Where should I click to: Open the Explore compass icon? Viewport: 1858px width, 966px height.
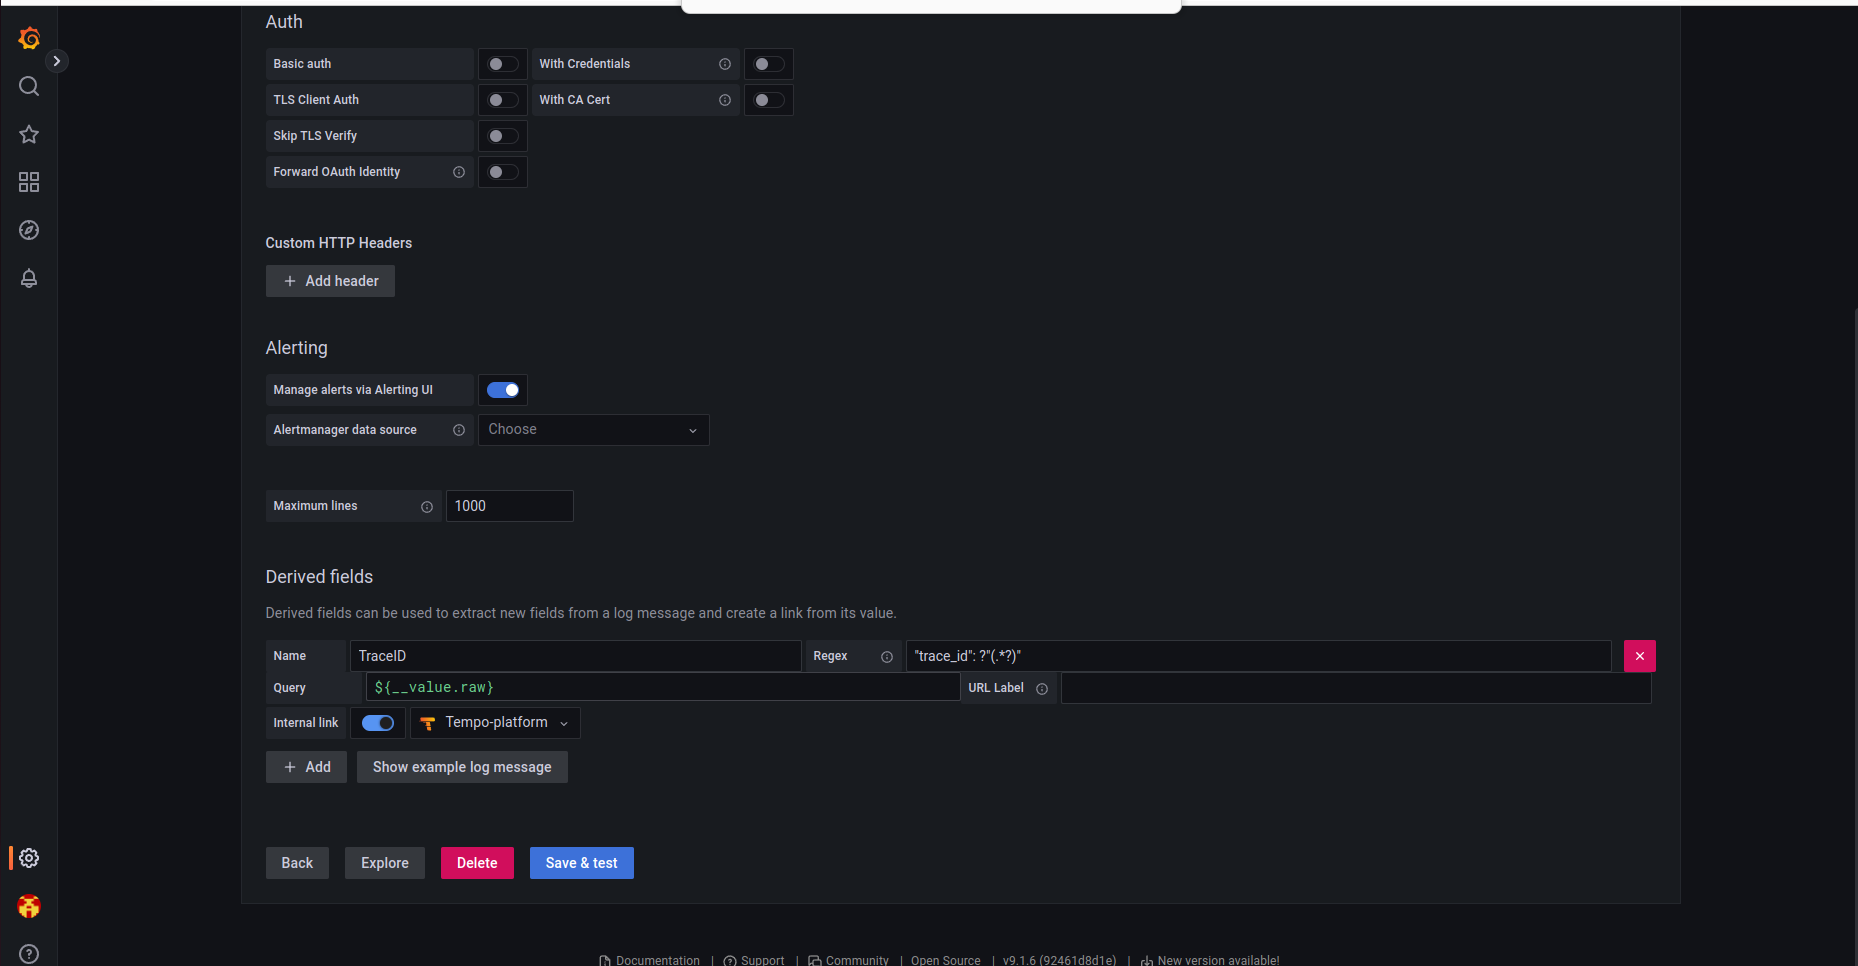click(29, 230)
